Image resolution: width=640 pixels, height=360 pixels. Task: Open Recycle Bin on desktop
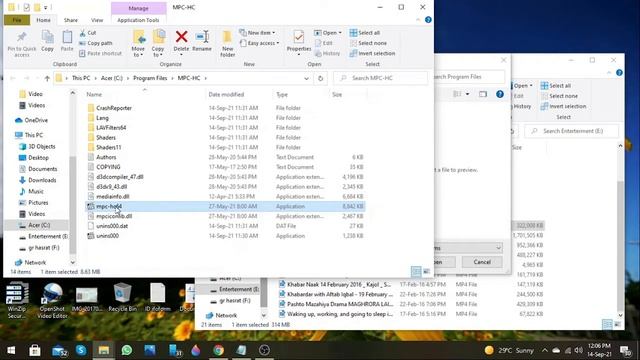click(x=122, y=297)
